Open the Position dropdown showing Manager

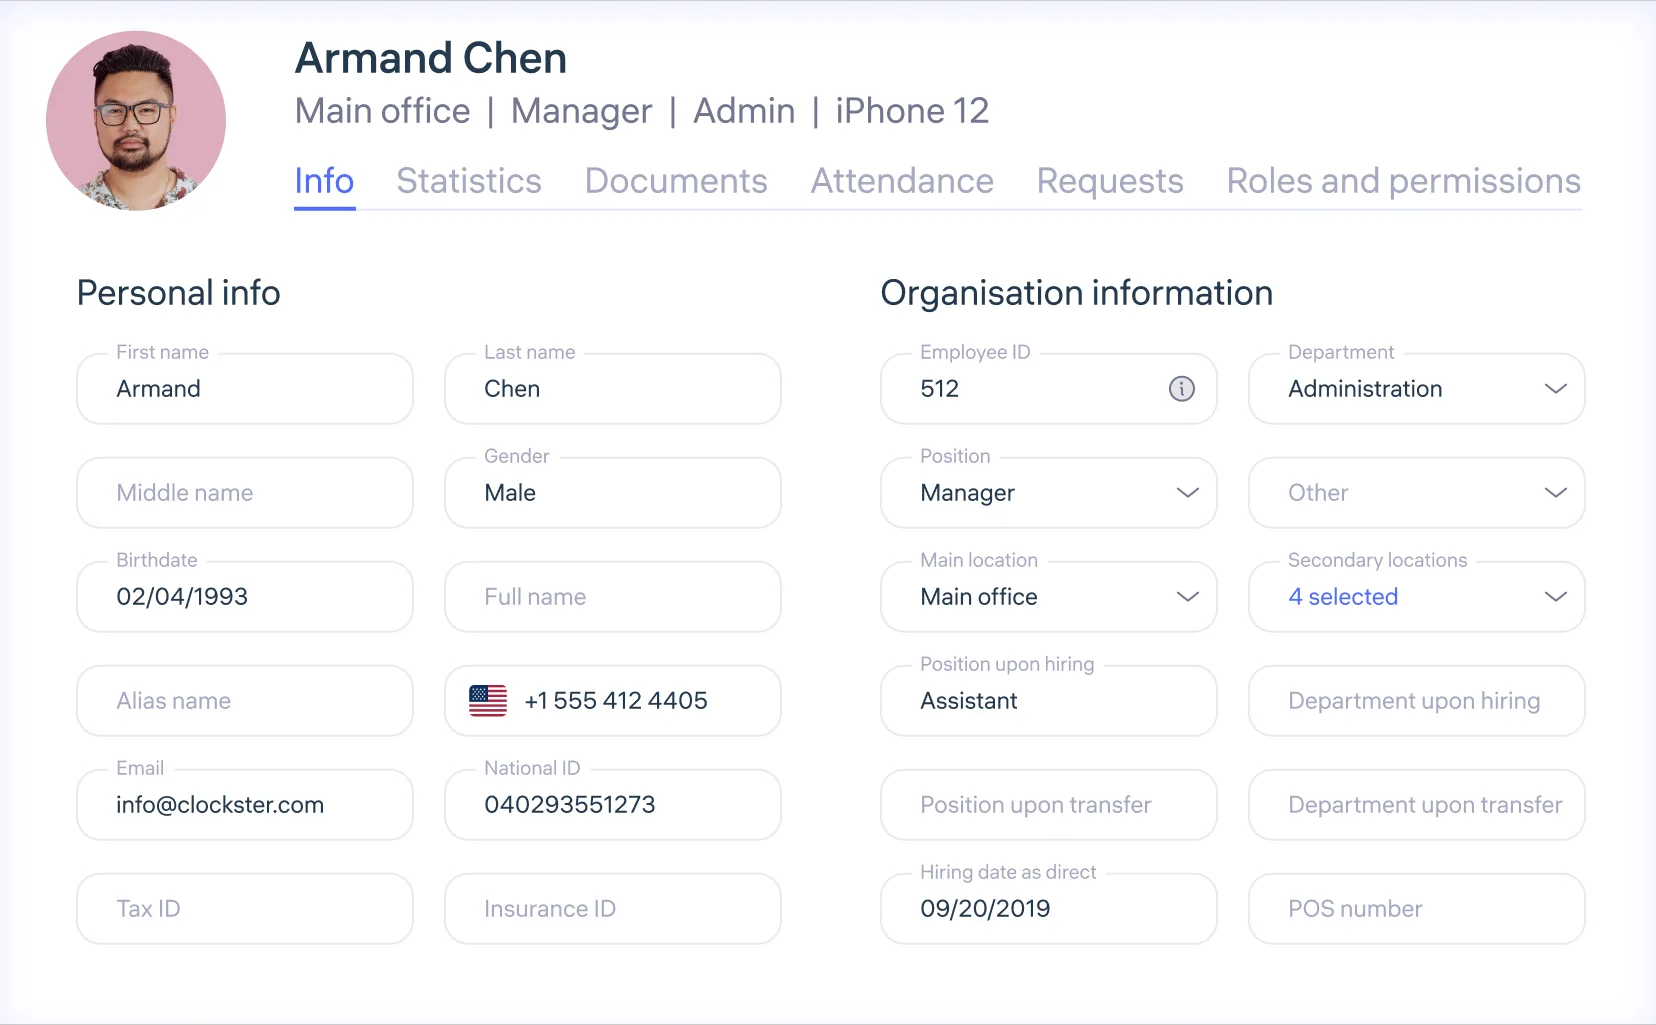(1048, 493)
